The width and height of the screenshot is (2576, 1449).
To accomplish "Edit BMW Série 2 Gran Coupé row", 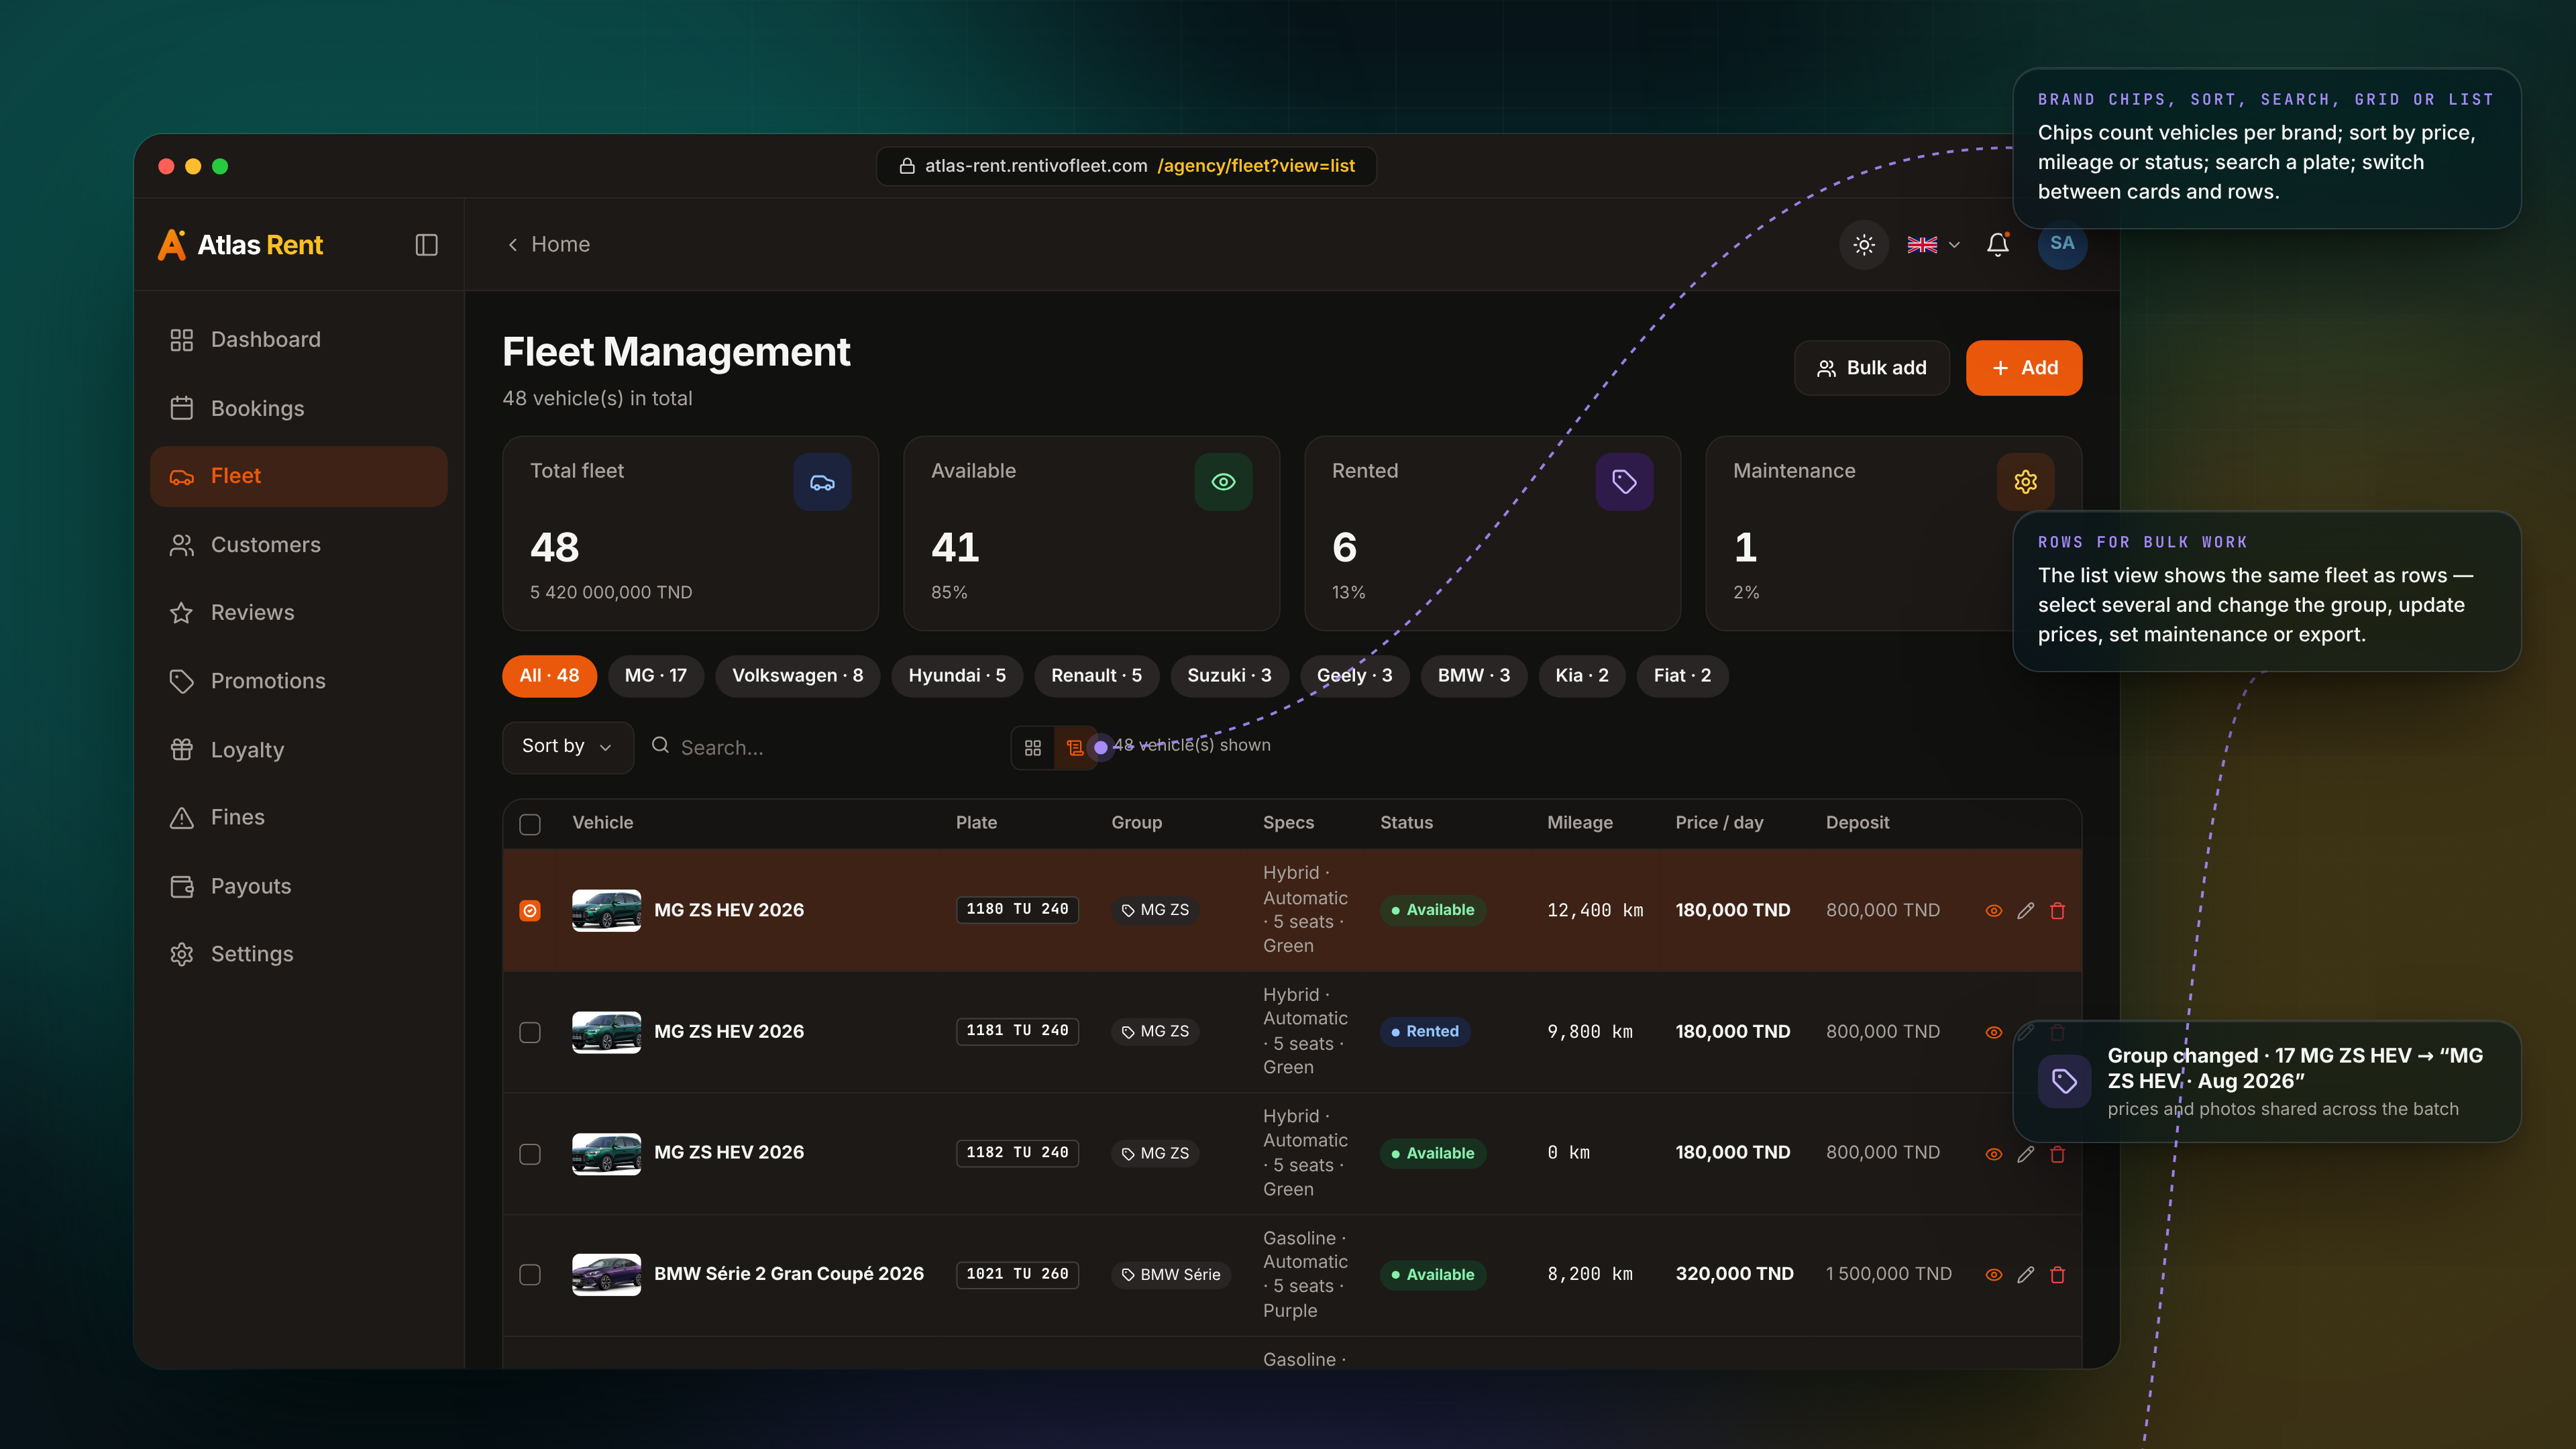I will [x=2026, y=1275].
